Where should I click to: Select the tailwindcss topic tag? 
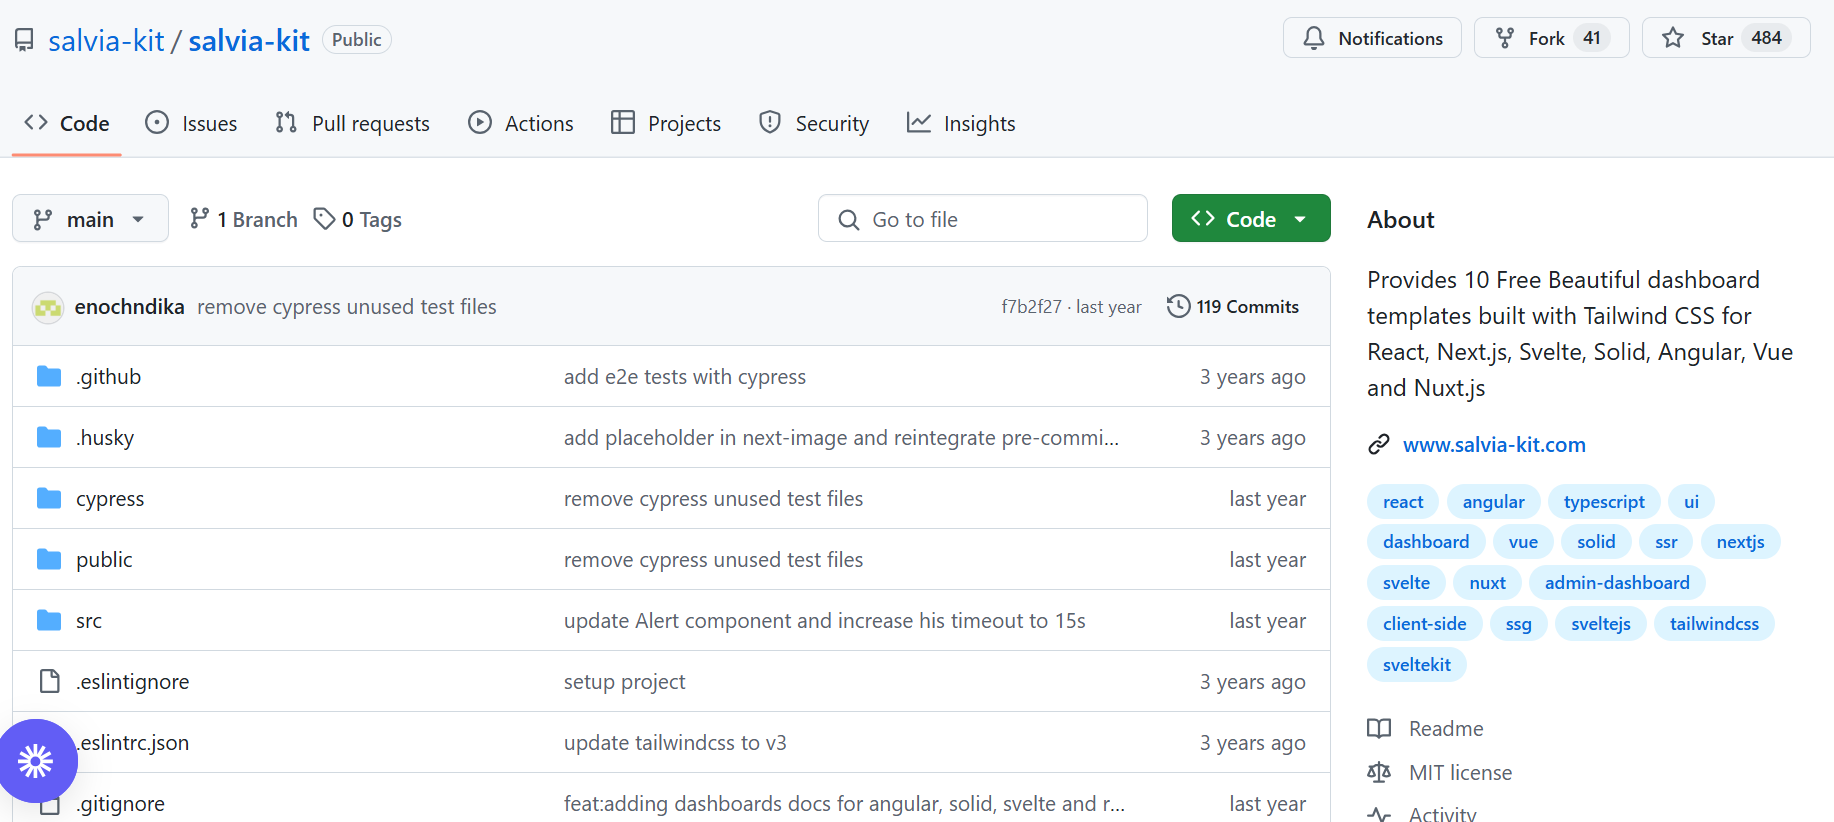pos(1714,624)
